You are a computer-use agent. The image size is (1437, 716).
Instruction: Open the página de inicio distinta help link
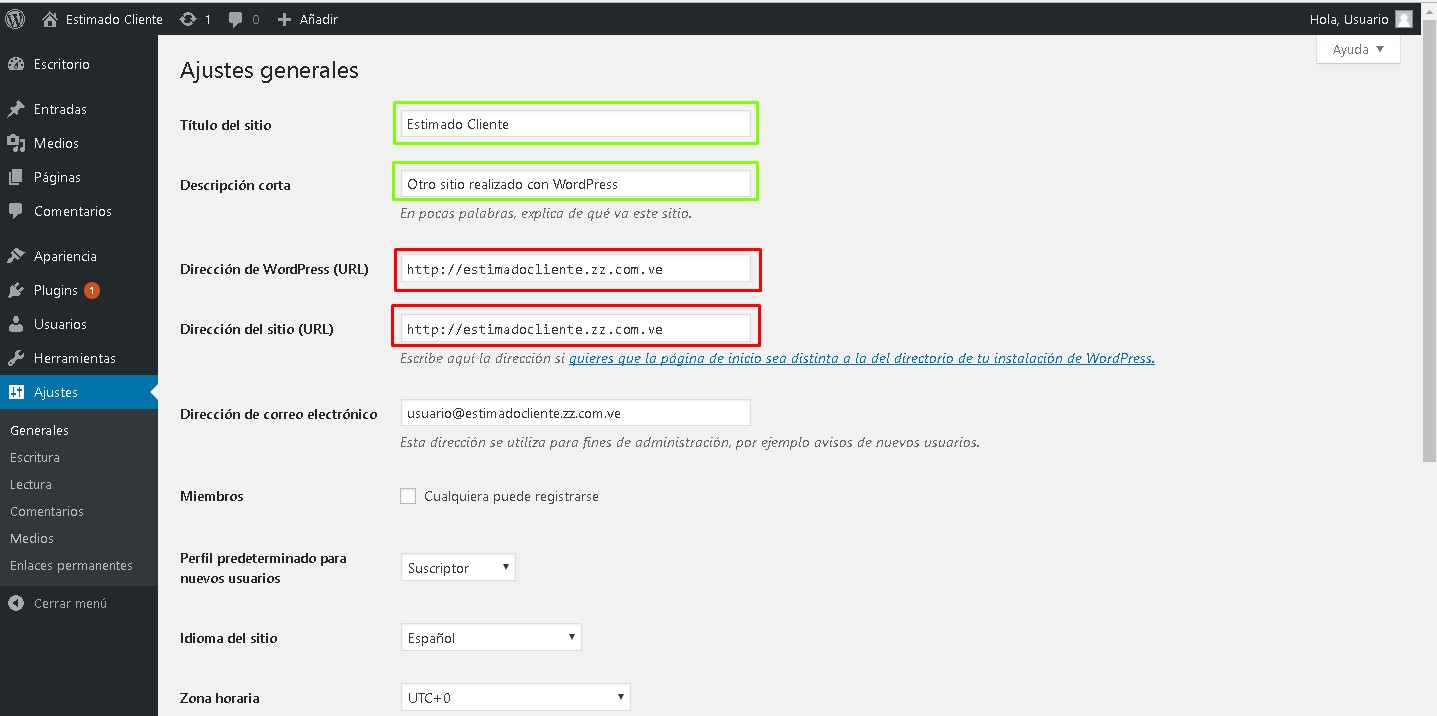point(862,358)
